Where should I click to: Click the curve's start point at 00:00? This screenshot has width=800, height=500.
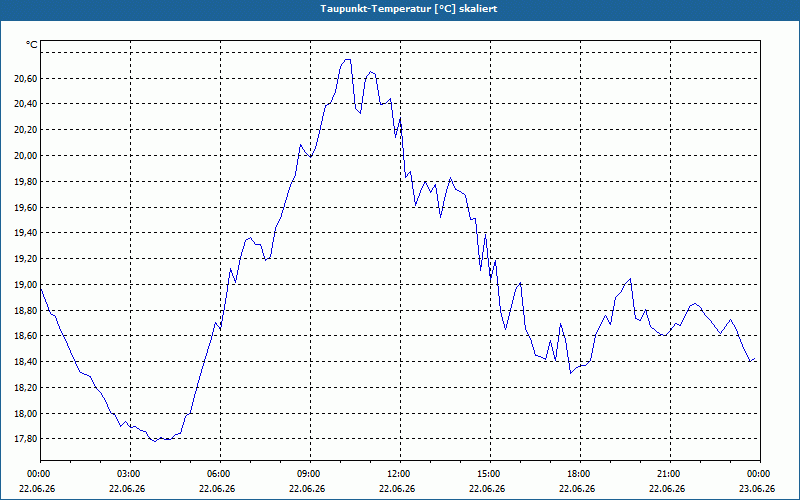pyautogui.click(x=41, y=289)
